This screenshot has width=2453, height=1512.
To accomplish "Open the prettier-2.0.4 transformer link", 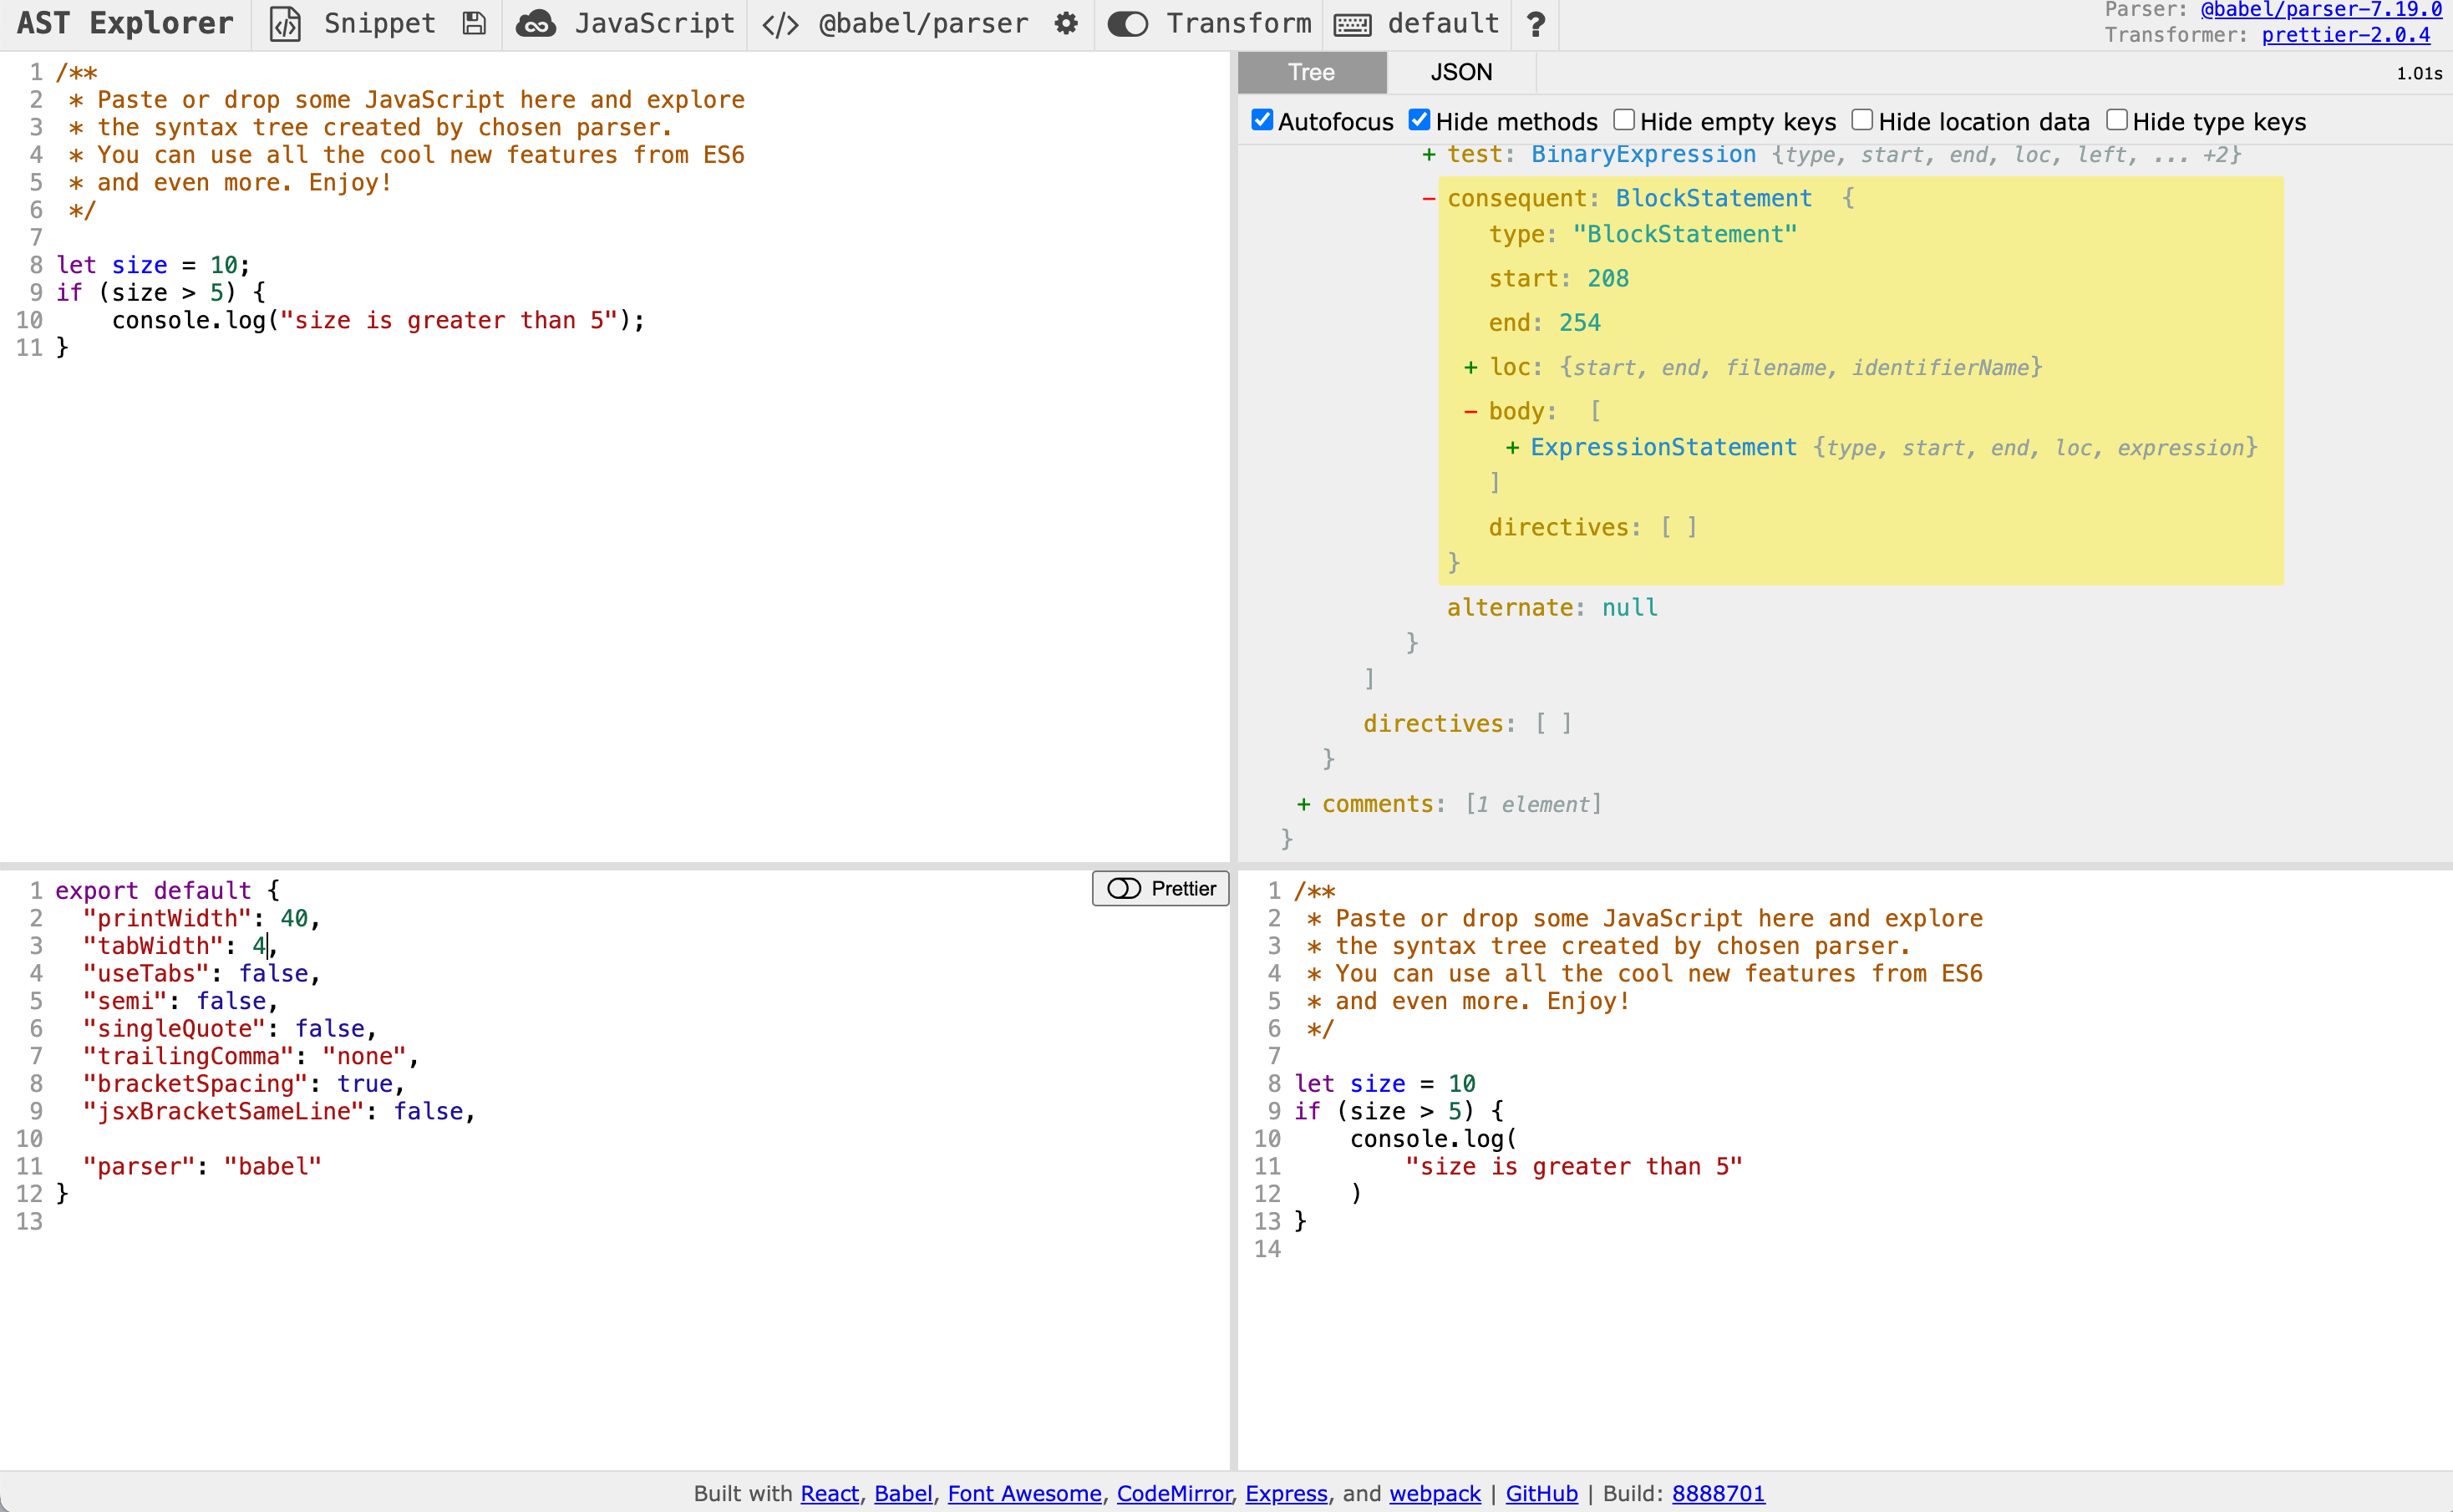I will pyautogui.click(x=2345, y=35).
